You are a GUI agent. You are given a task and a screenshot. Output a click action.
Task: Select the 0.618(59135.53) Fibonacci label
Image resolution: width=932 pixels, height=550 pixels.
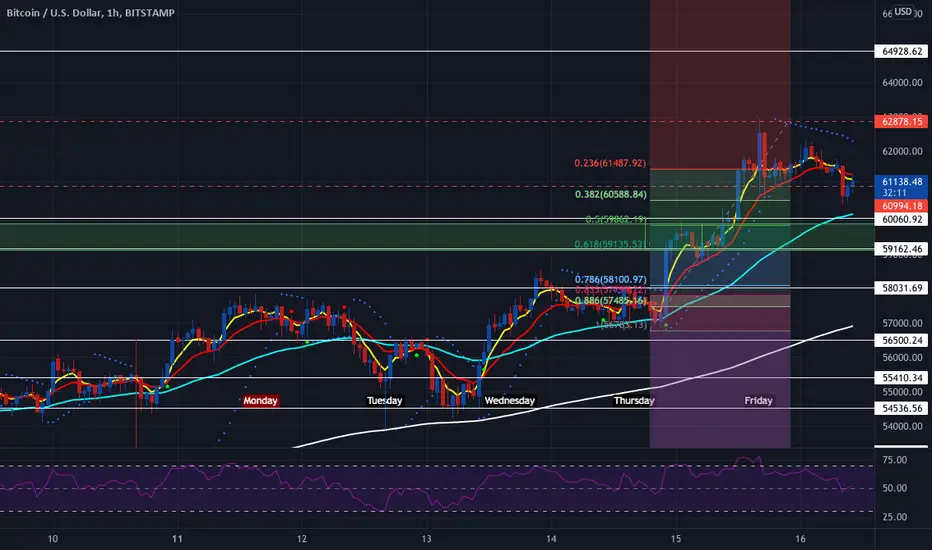610,244
